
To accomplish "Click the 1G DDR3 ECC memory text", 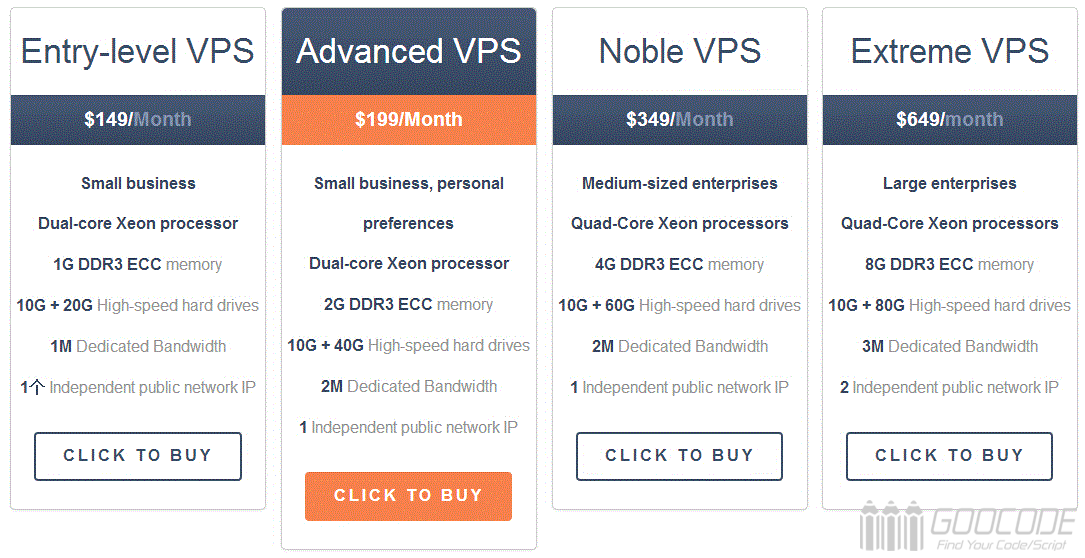I will click(138, 264).
